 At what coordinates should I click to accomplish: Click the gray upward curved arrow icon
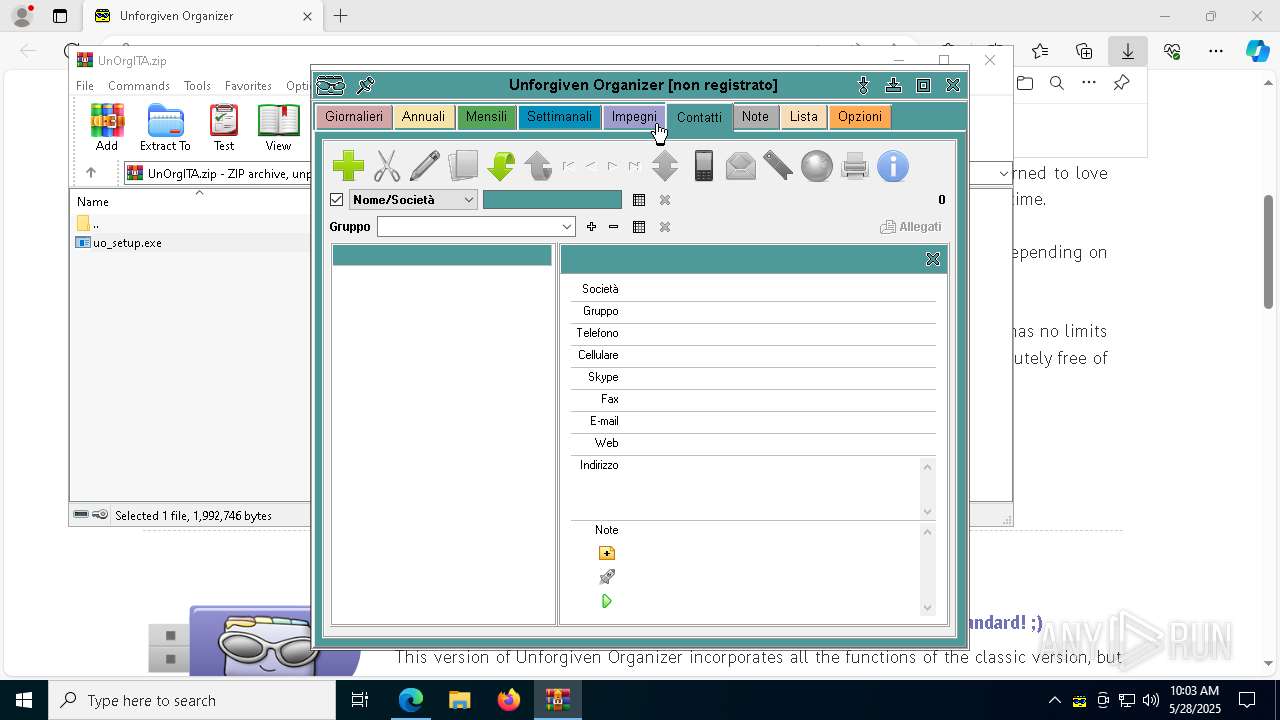point(538,166)
